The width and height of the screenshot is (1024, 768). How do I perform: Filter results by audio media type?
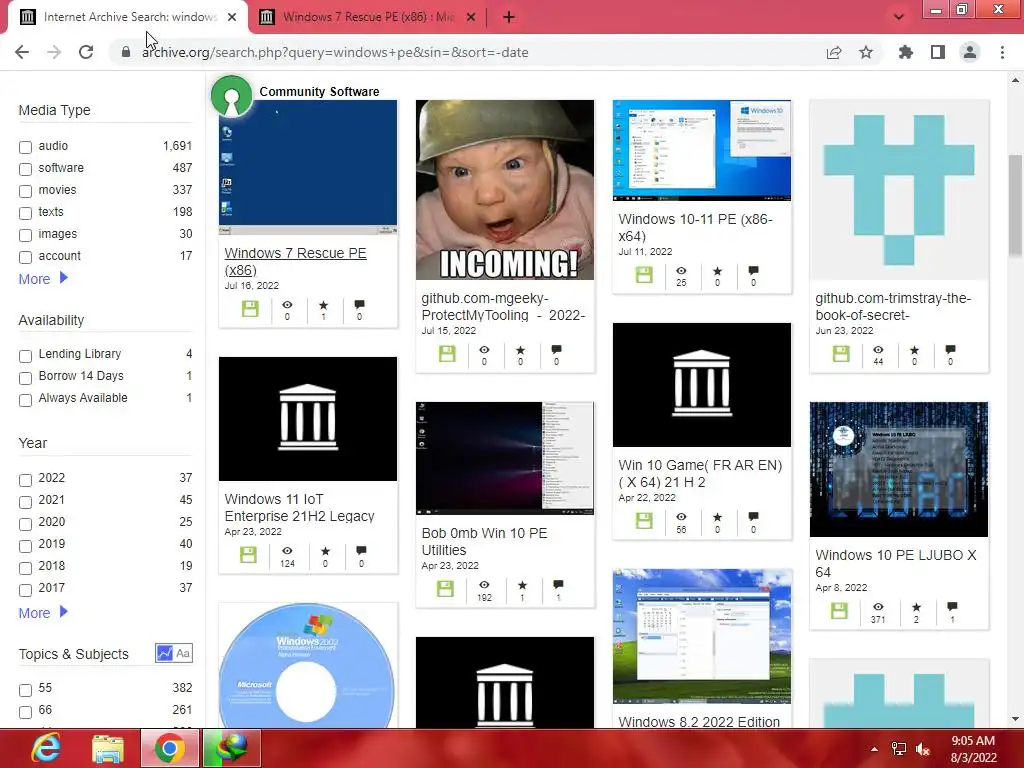(x=25, y=147)
